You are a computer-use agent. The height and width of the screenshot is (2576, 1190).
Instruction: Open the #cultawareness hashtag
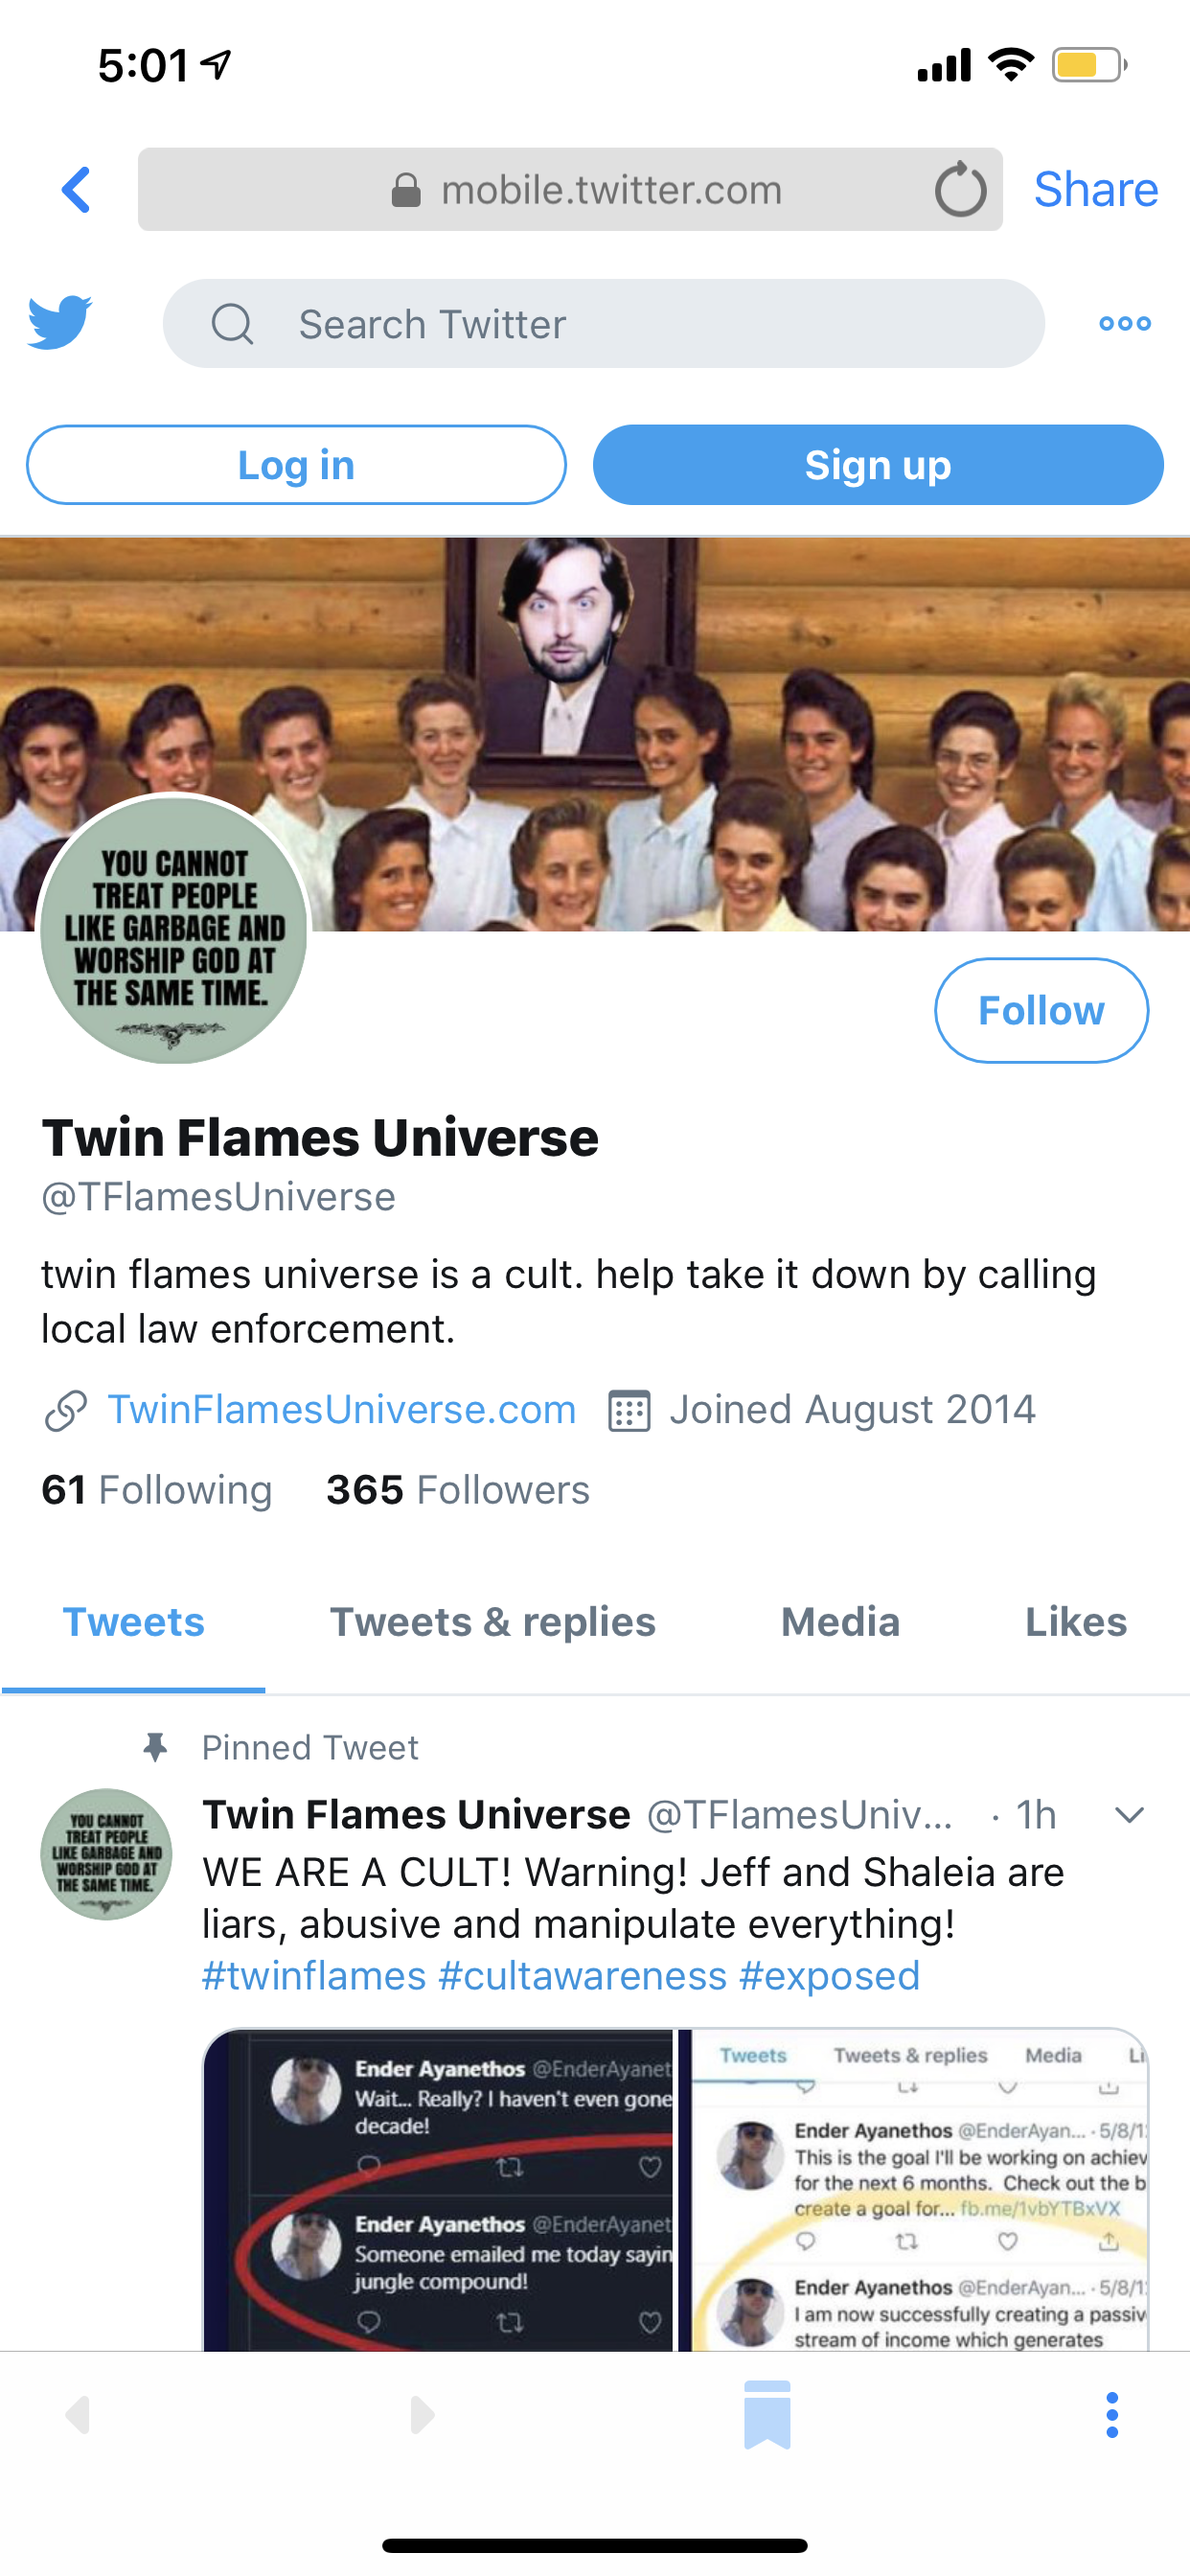point(582,1977)
